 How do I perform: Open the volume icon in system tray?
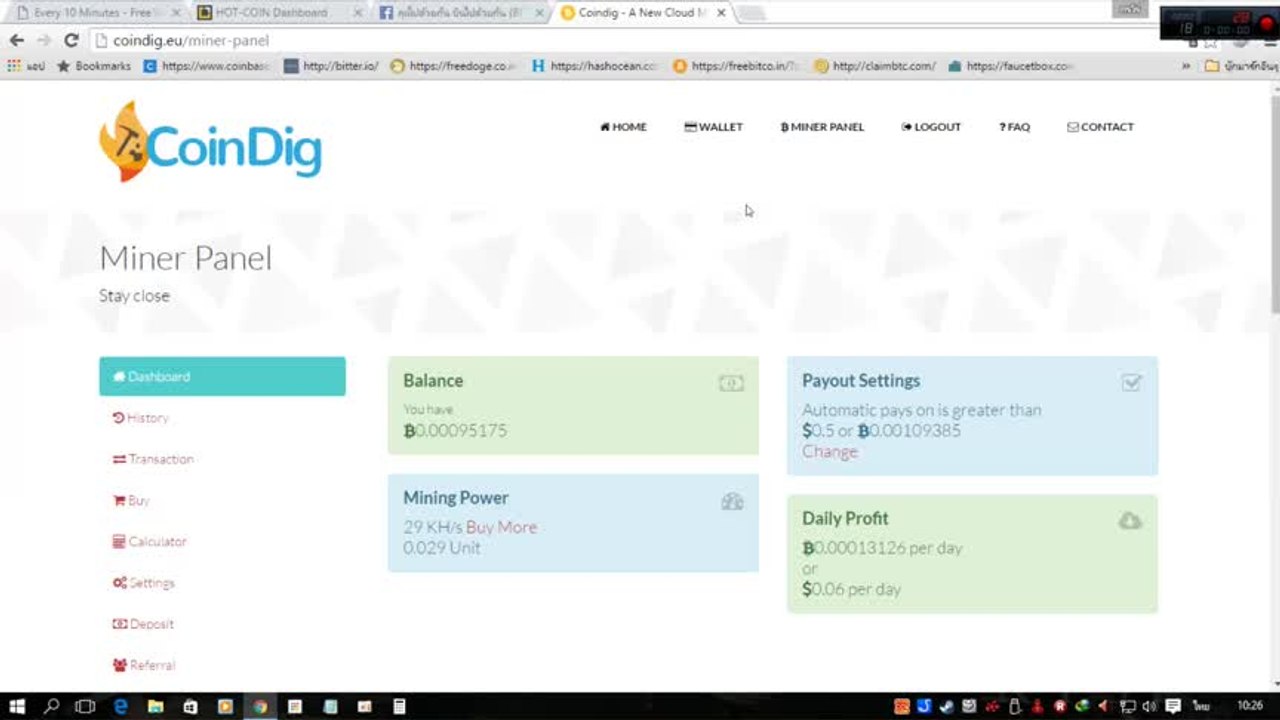(x=1149, y=706)
